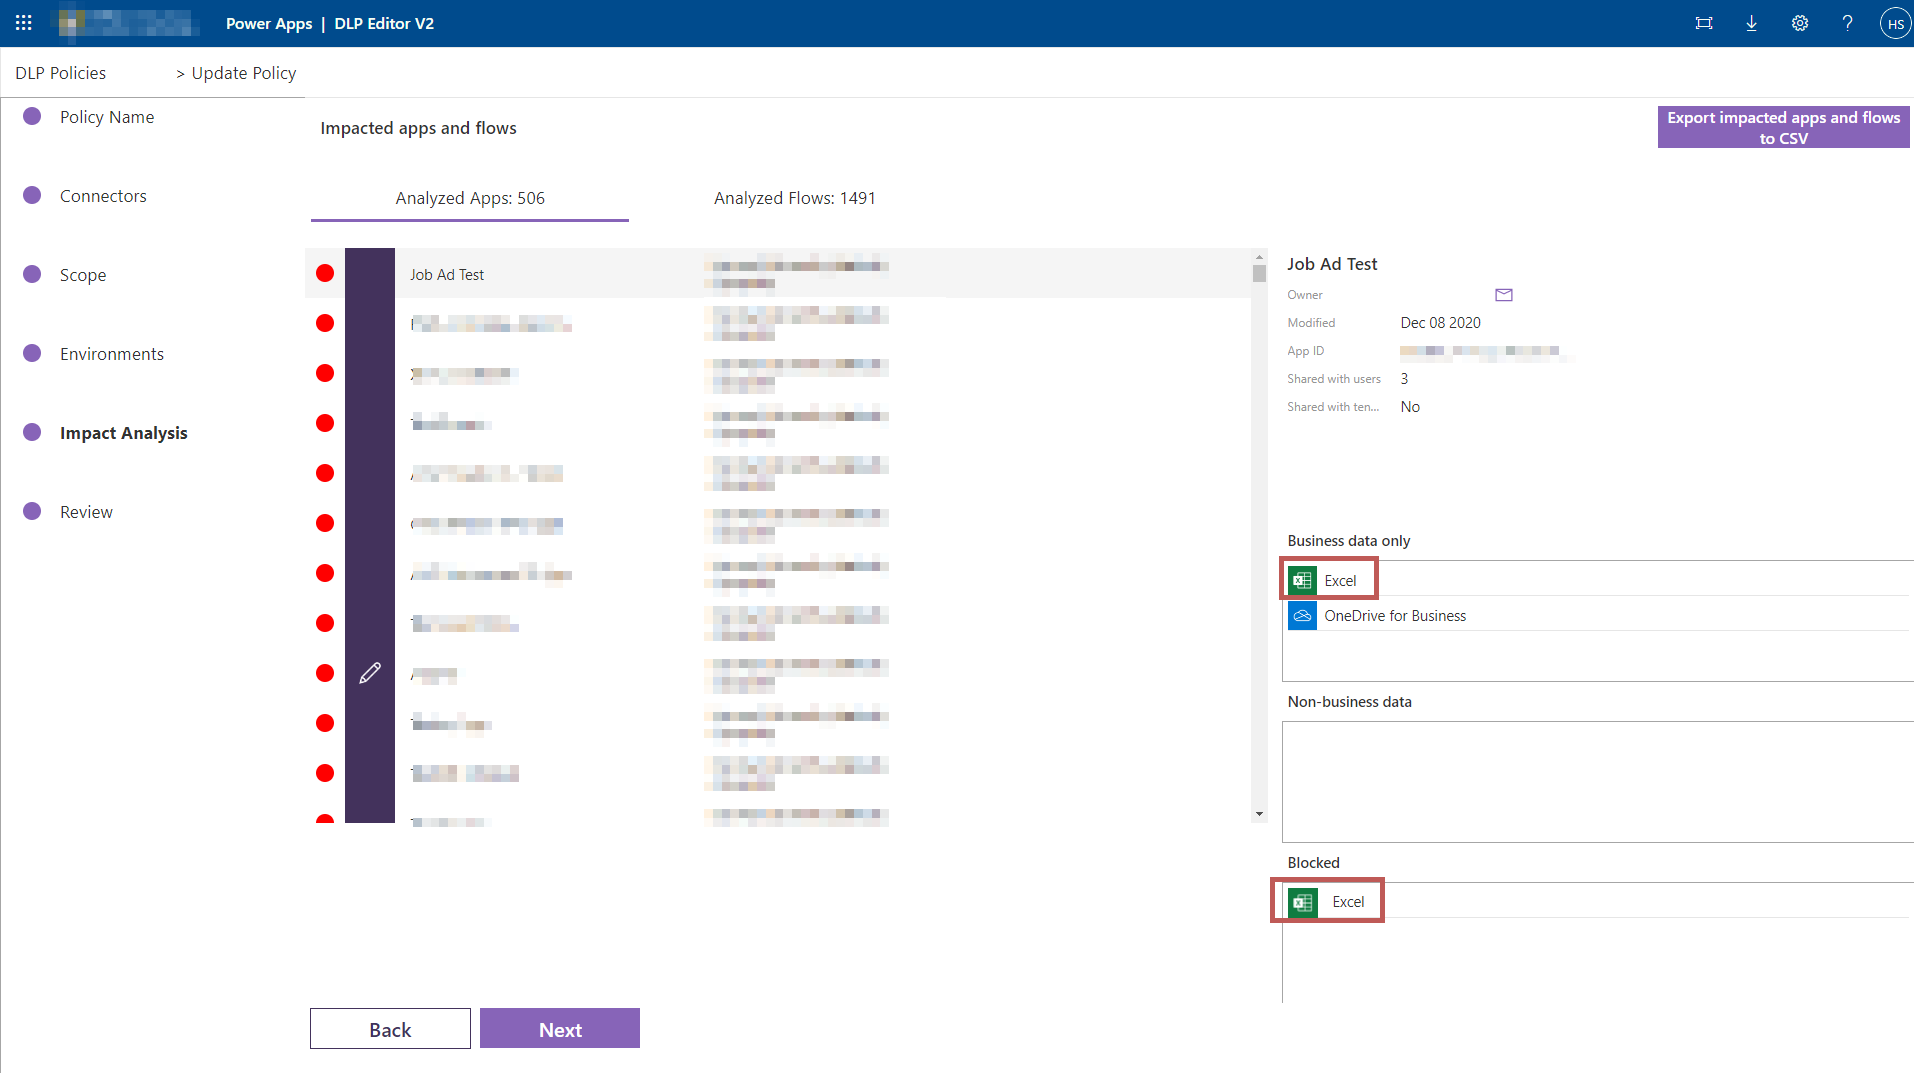
Task: Select the Connectors step indicator
Action: pos(103,195)
